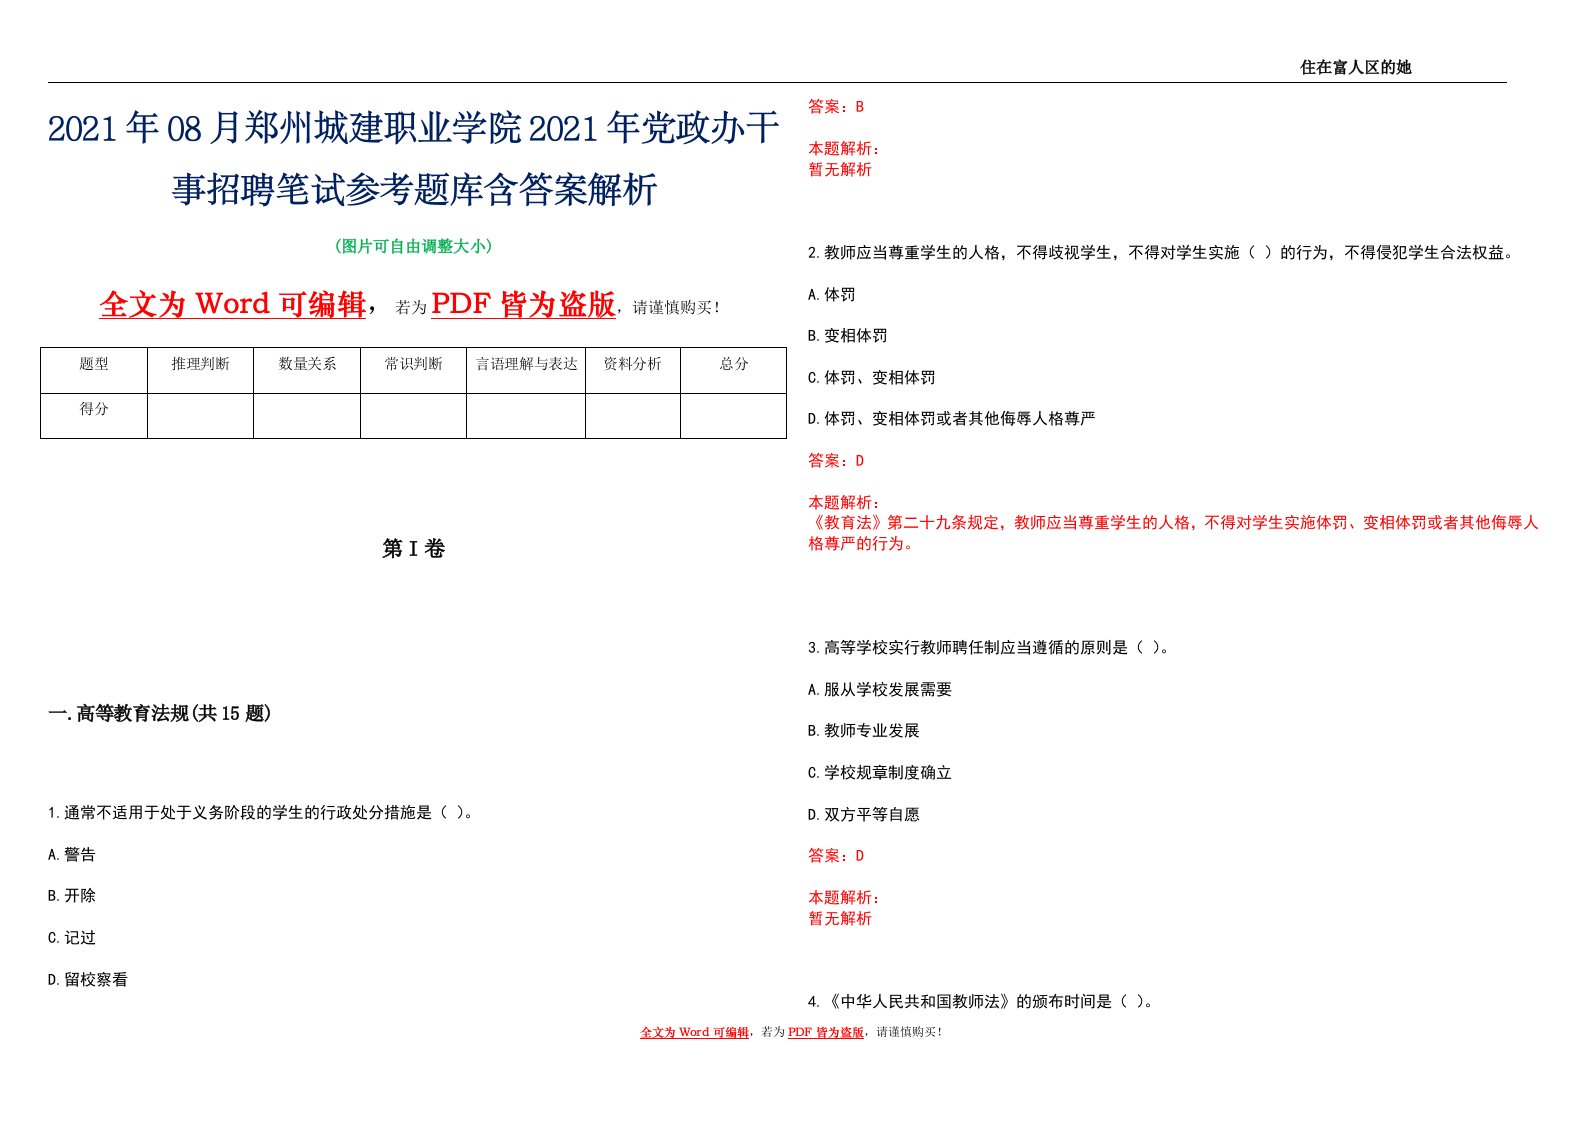Screen dimensions: 1587x1122
Task: Select the '数量关系' table cell
Action: [307, 370]
